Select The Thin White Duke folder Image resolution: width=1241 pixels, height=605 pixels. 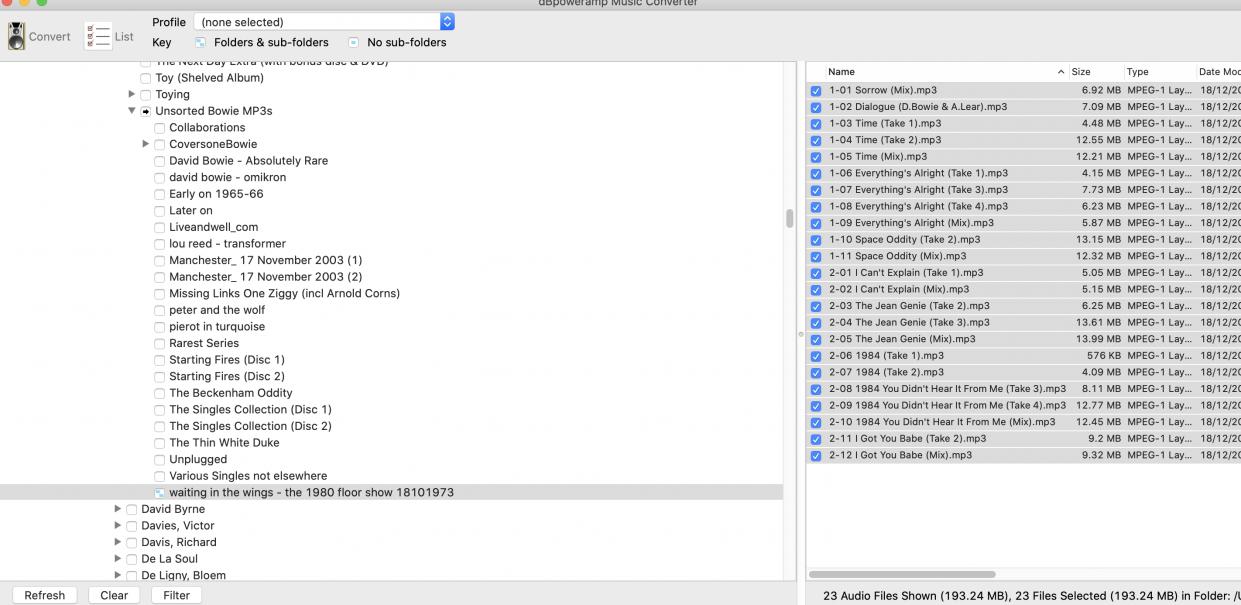(x=224, y=443)
